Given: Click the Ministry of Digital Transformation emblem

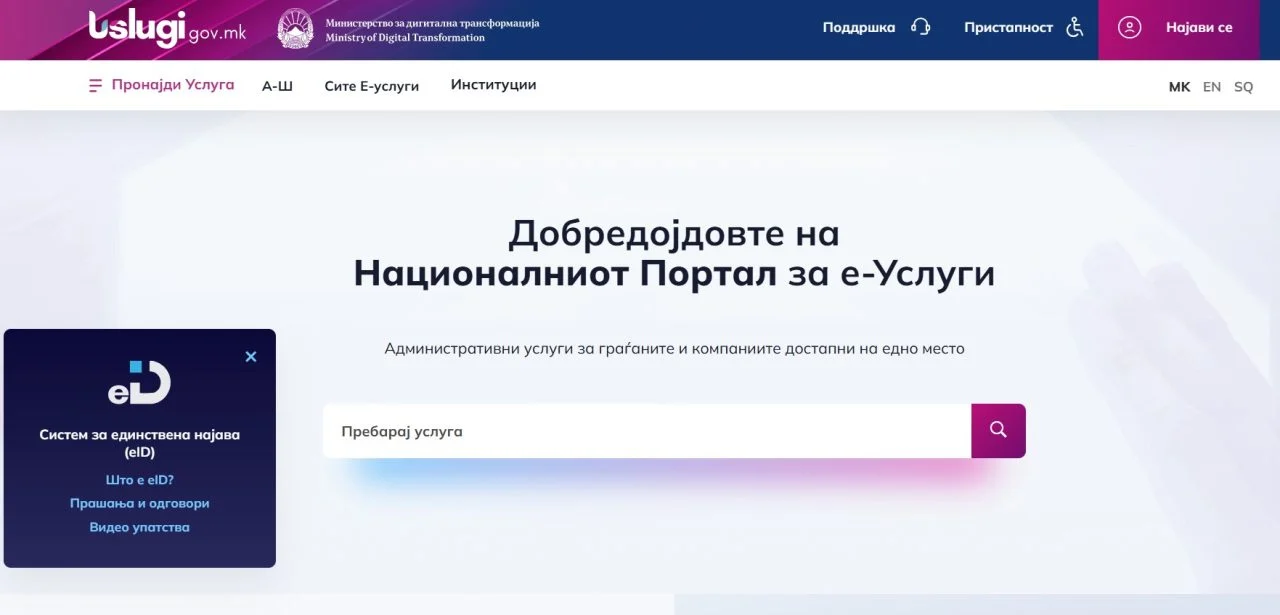Looking at the screenshot, I should click(295, 29).
